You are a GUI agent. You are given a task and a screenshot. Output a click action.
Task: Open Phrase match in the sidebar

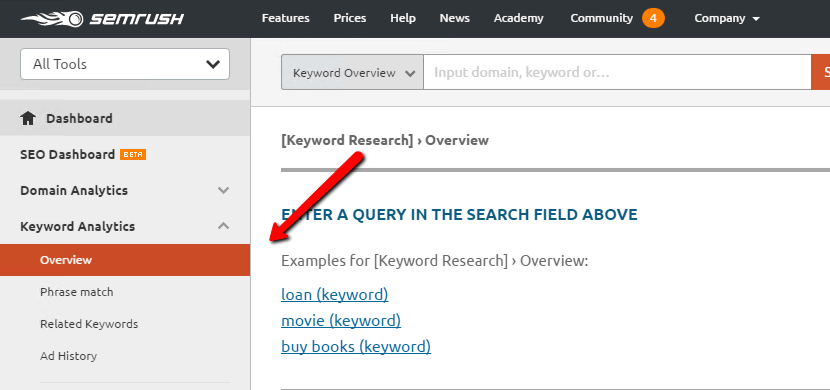77,292
